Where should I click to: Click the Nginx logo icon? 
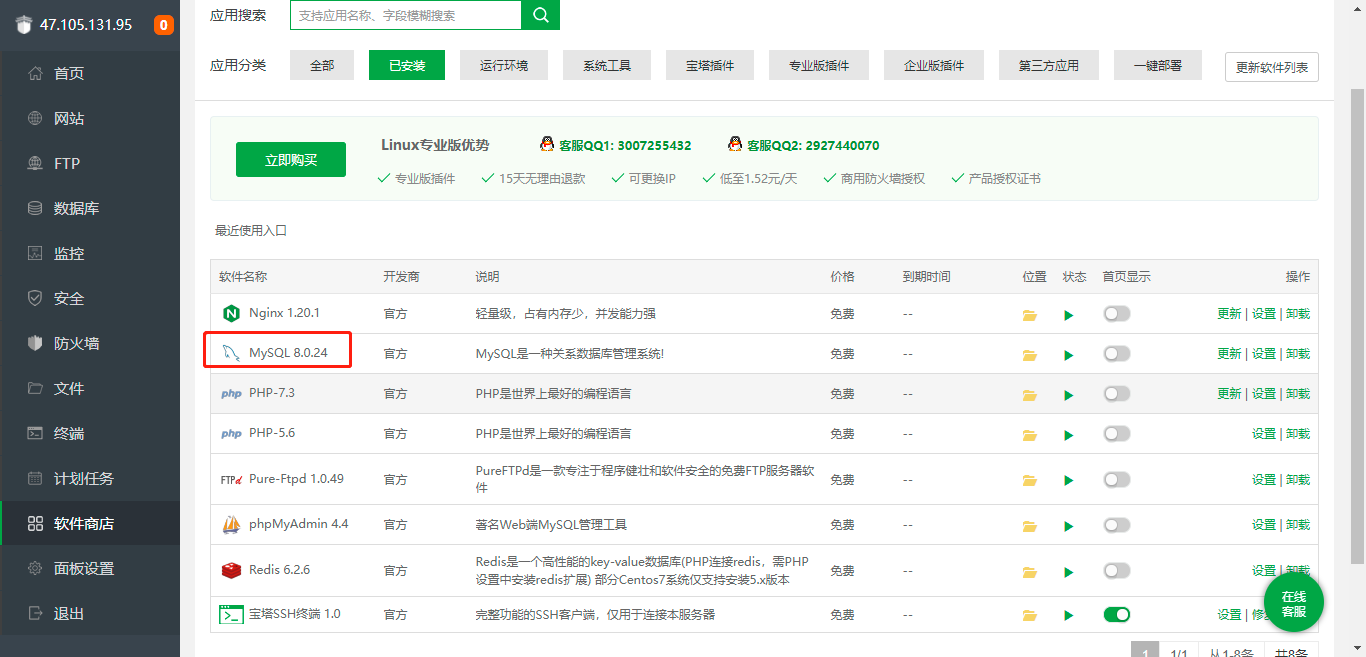click(231, 313)
